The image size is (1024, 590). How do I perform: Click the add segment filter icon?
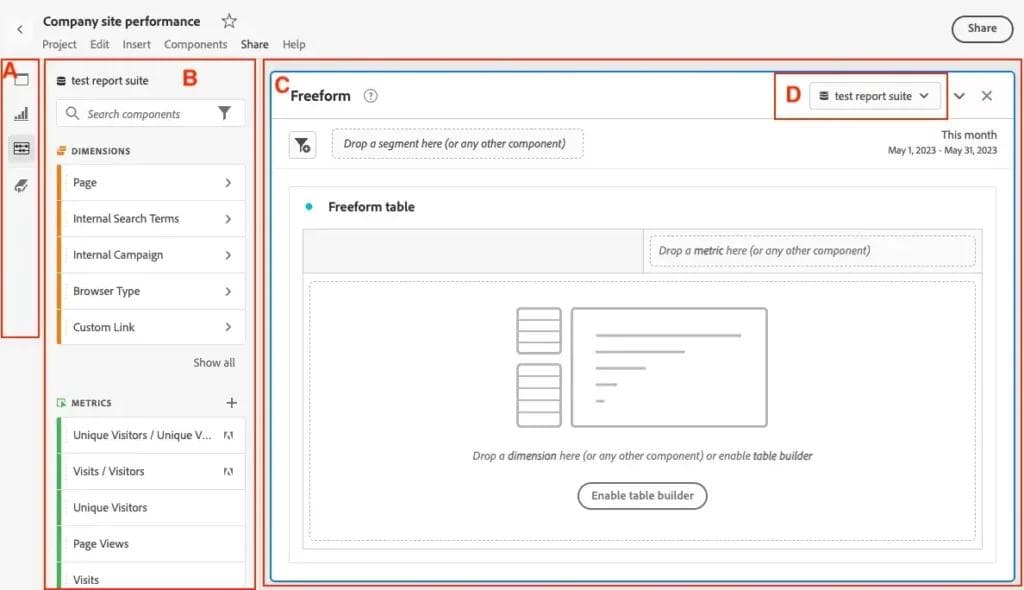coord(302,144)
